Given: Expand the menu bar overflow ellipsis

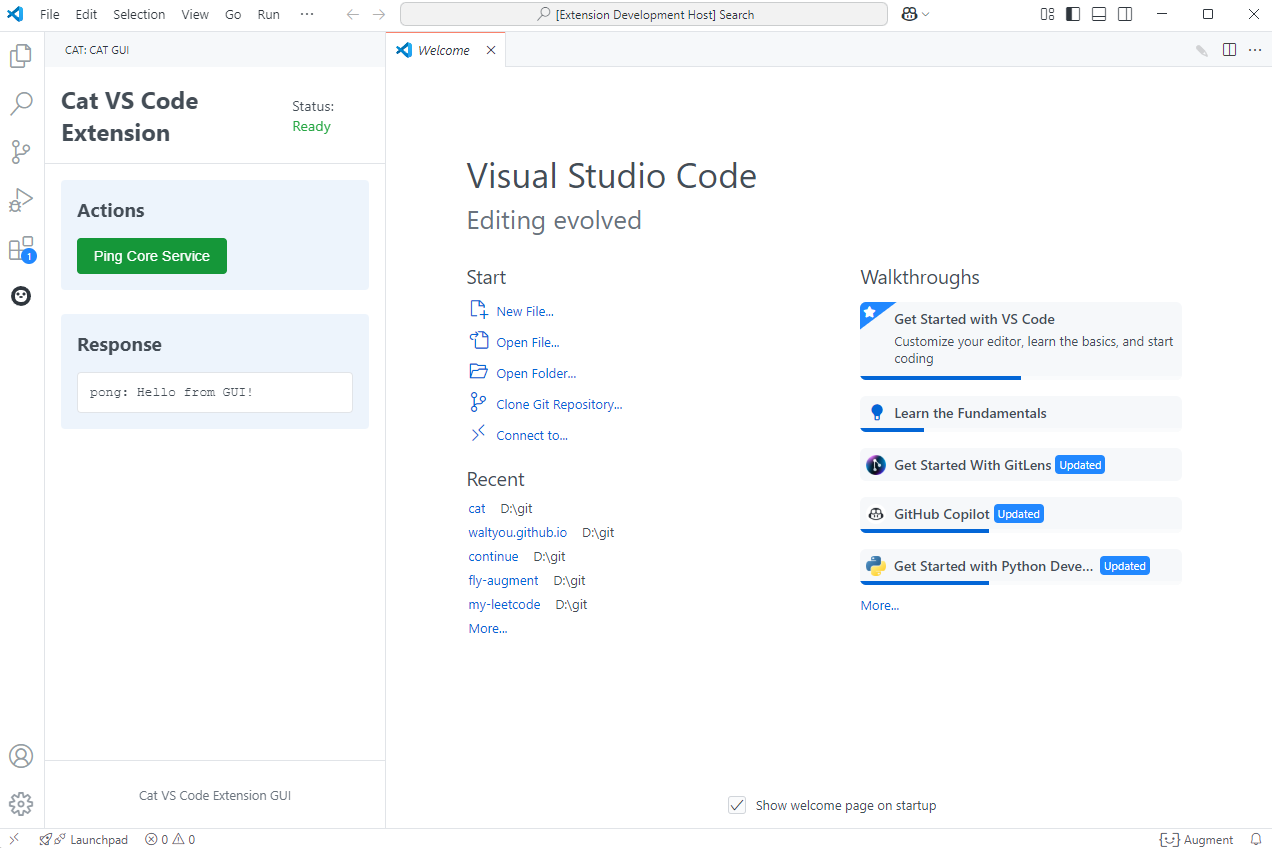Looking at the screenshot, I should (307, 14).
